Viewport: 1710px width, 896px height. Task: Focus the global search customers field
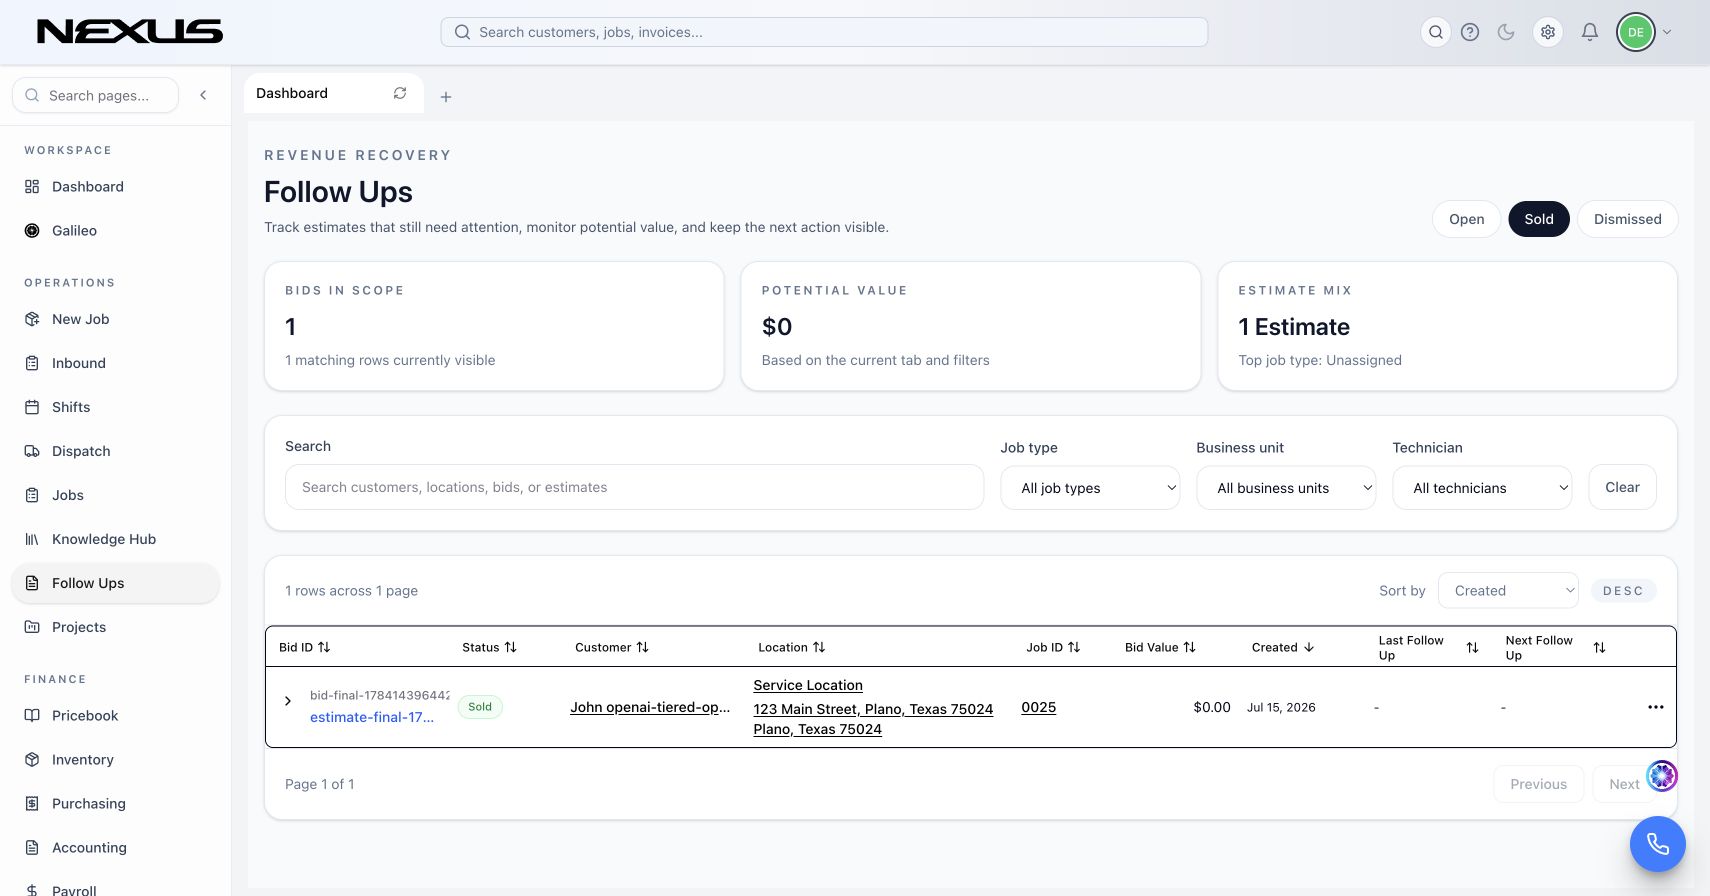824,32
